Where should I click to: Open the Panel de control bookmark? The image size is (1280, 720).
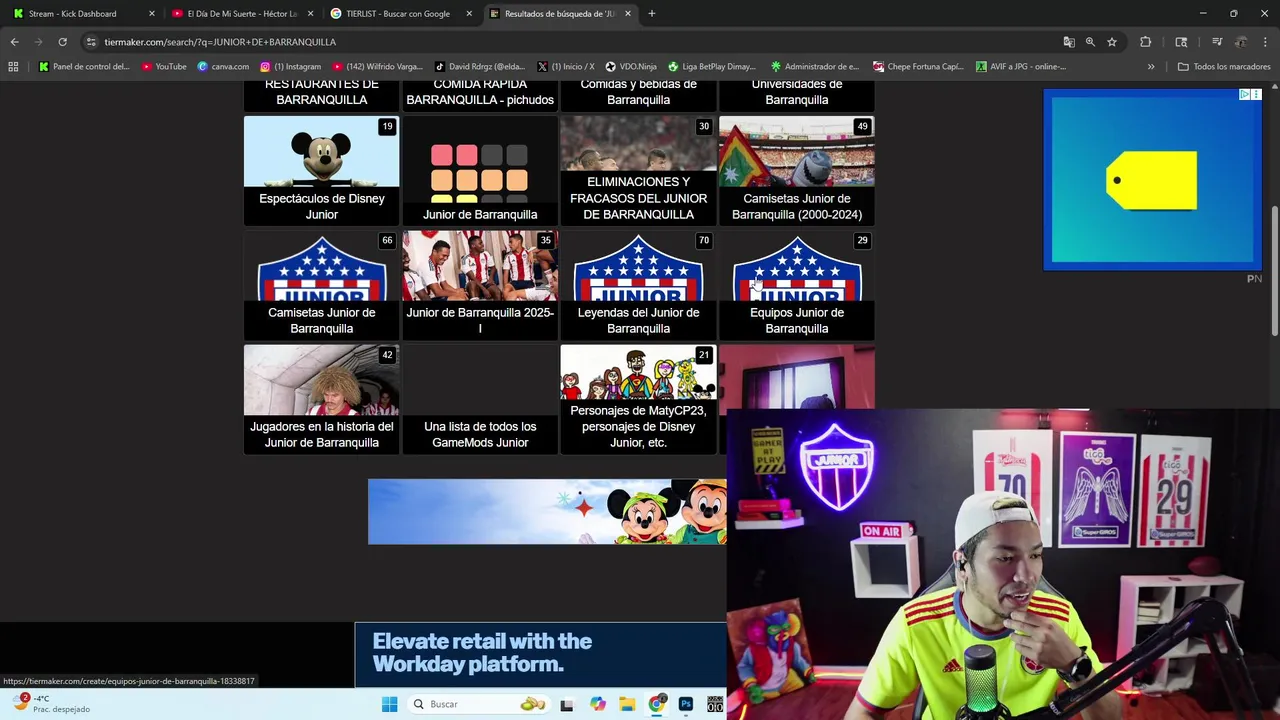(84, 67)
